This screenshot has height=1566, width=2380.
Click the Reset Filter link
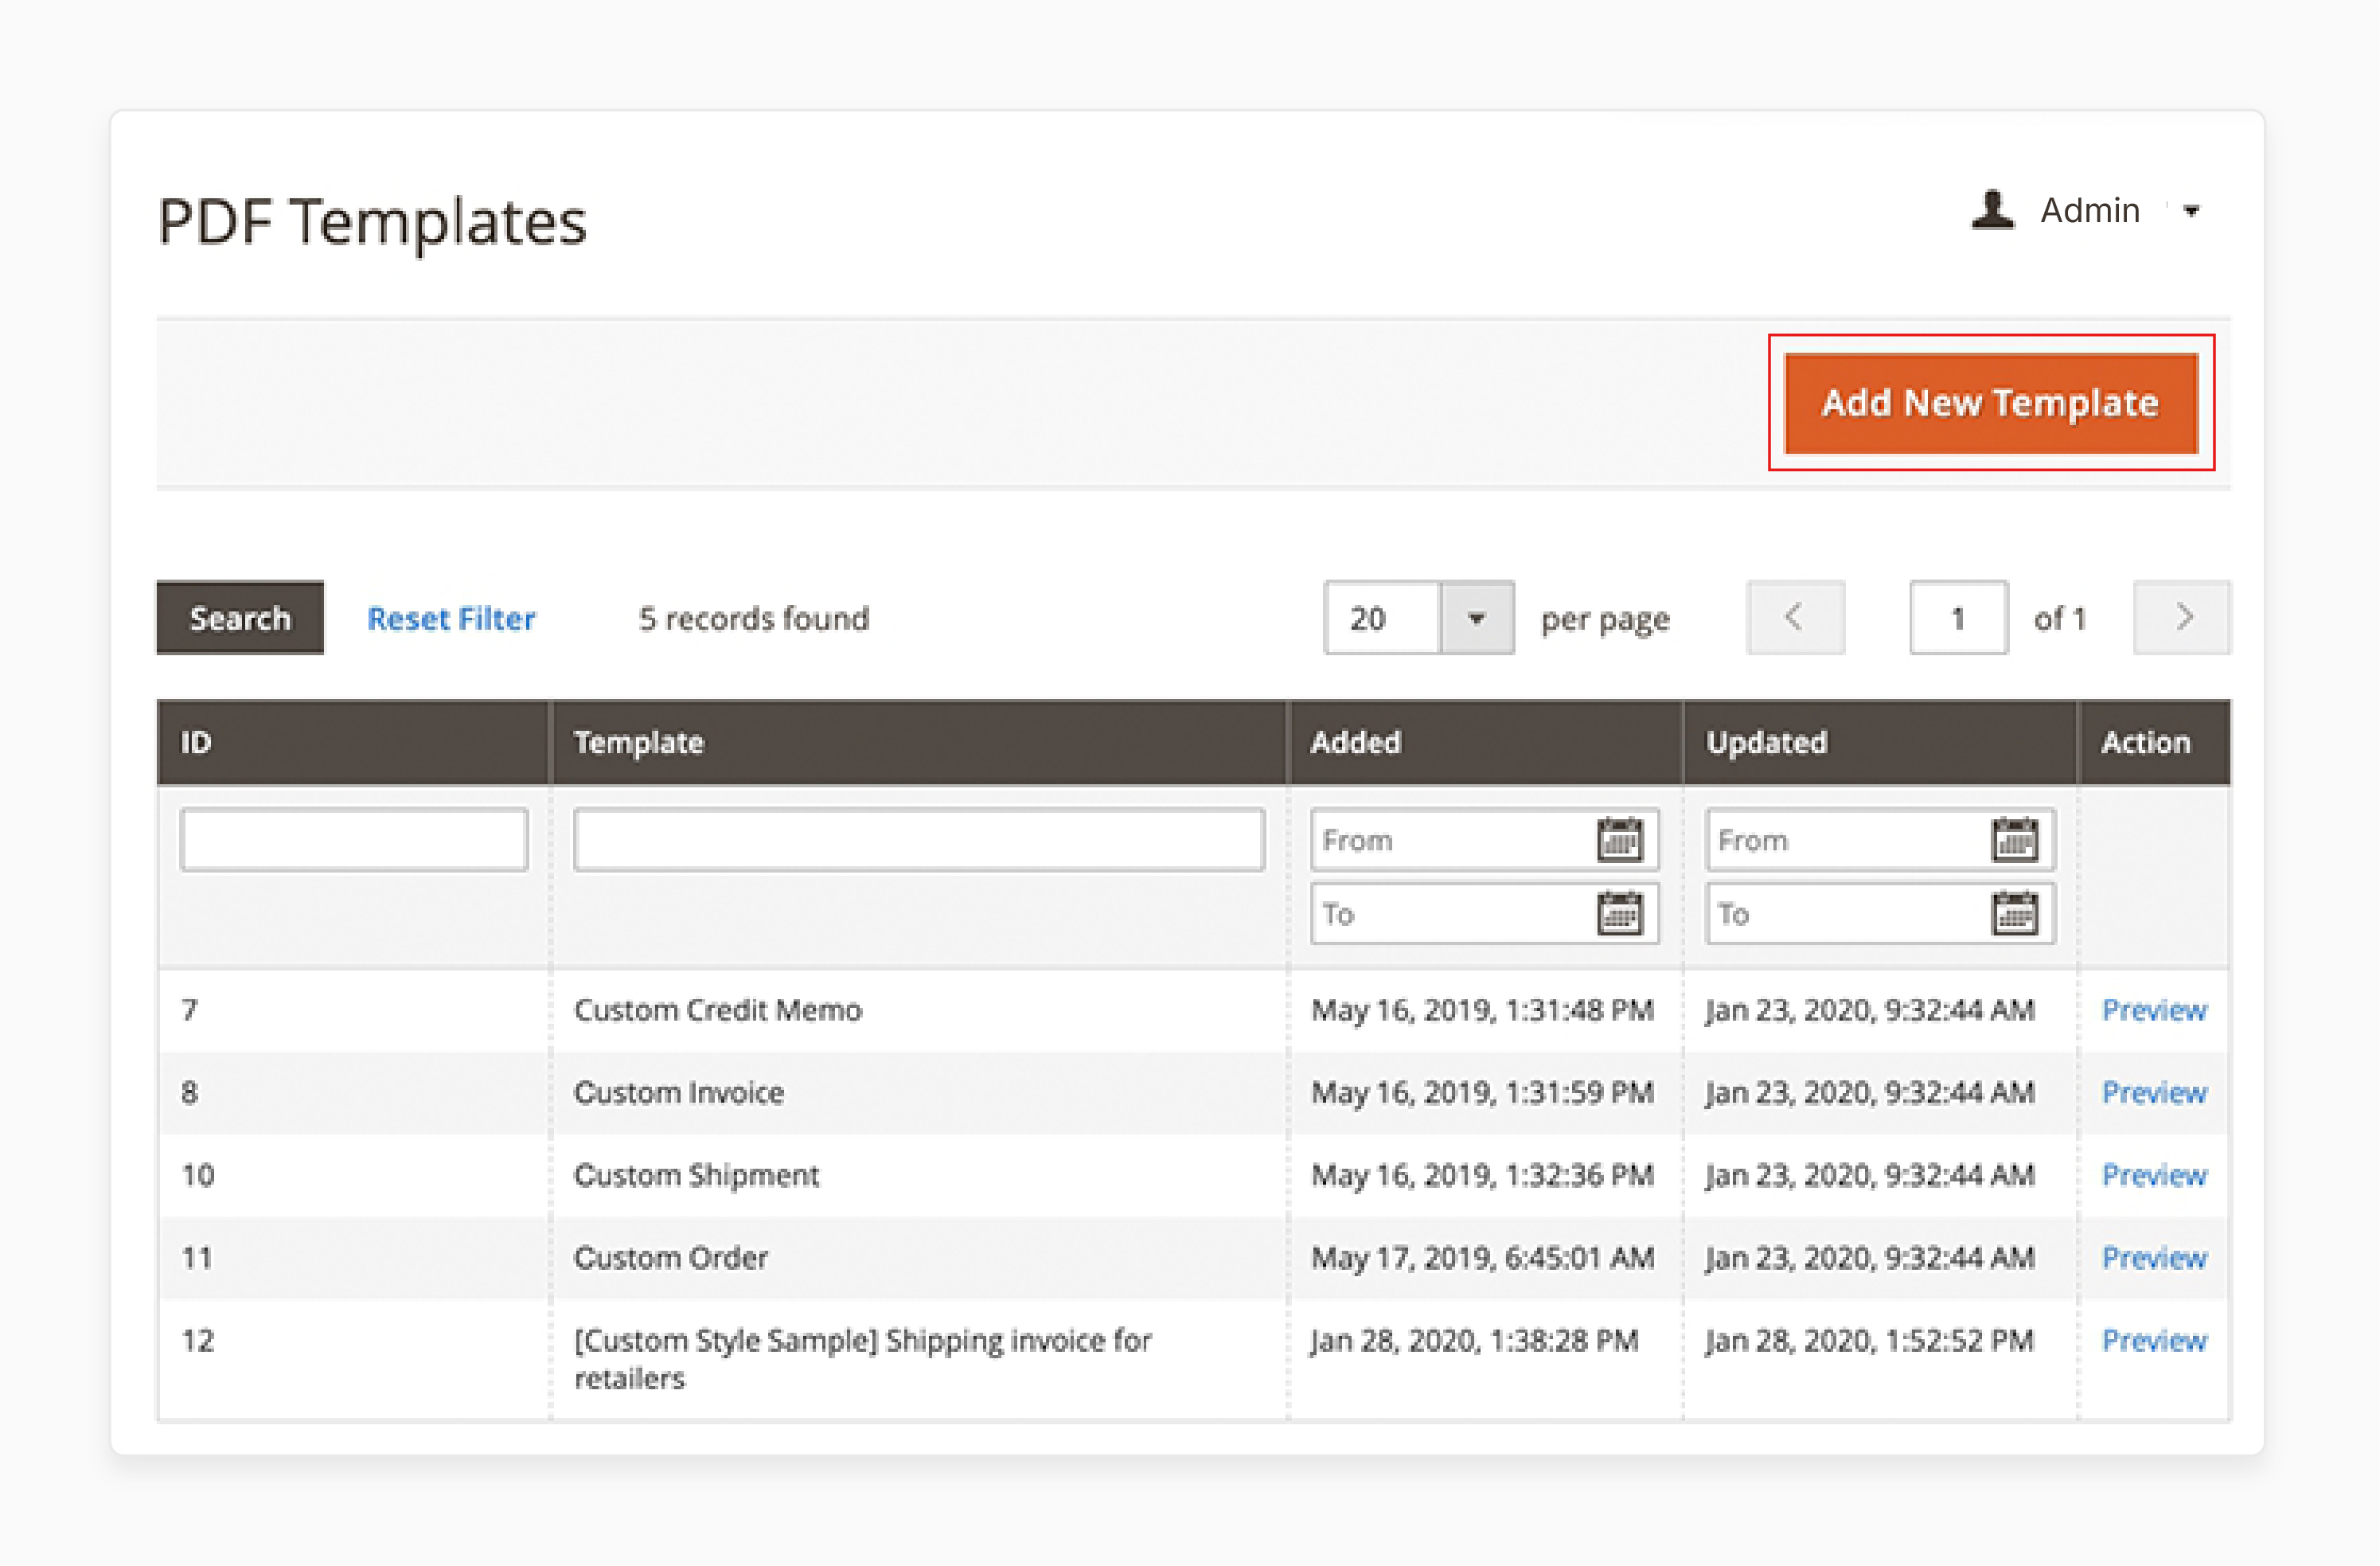point(451,619)
